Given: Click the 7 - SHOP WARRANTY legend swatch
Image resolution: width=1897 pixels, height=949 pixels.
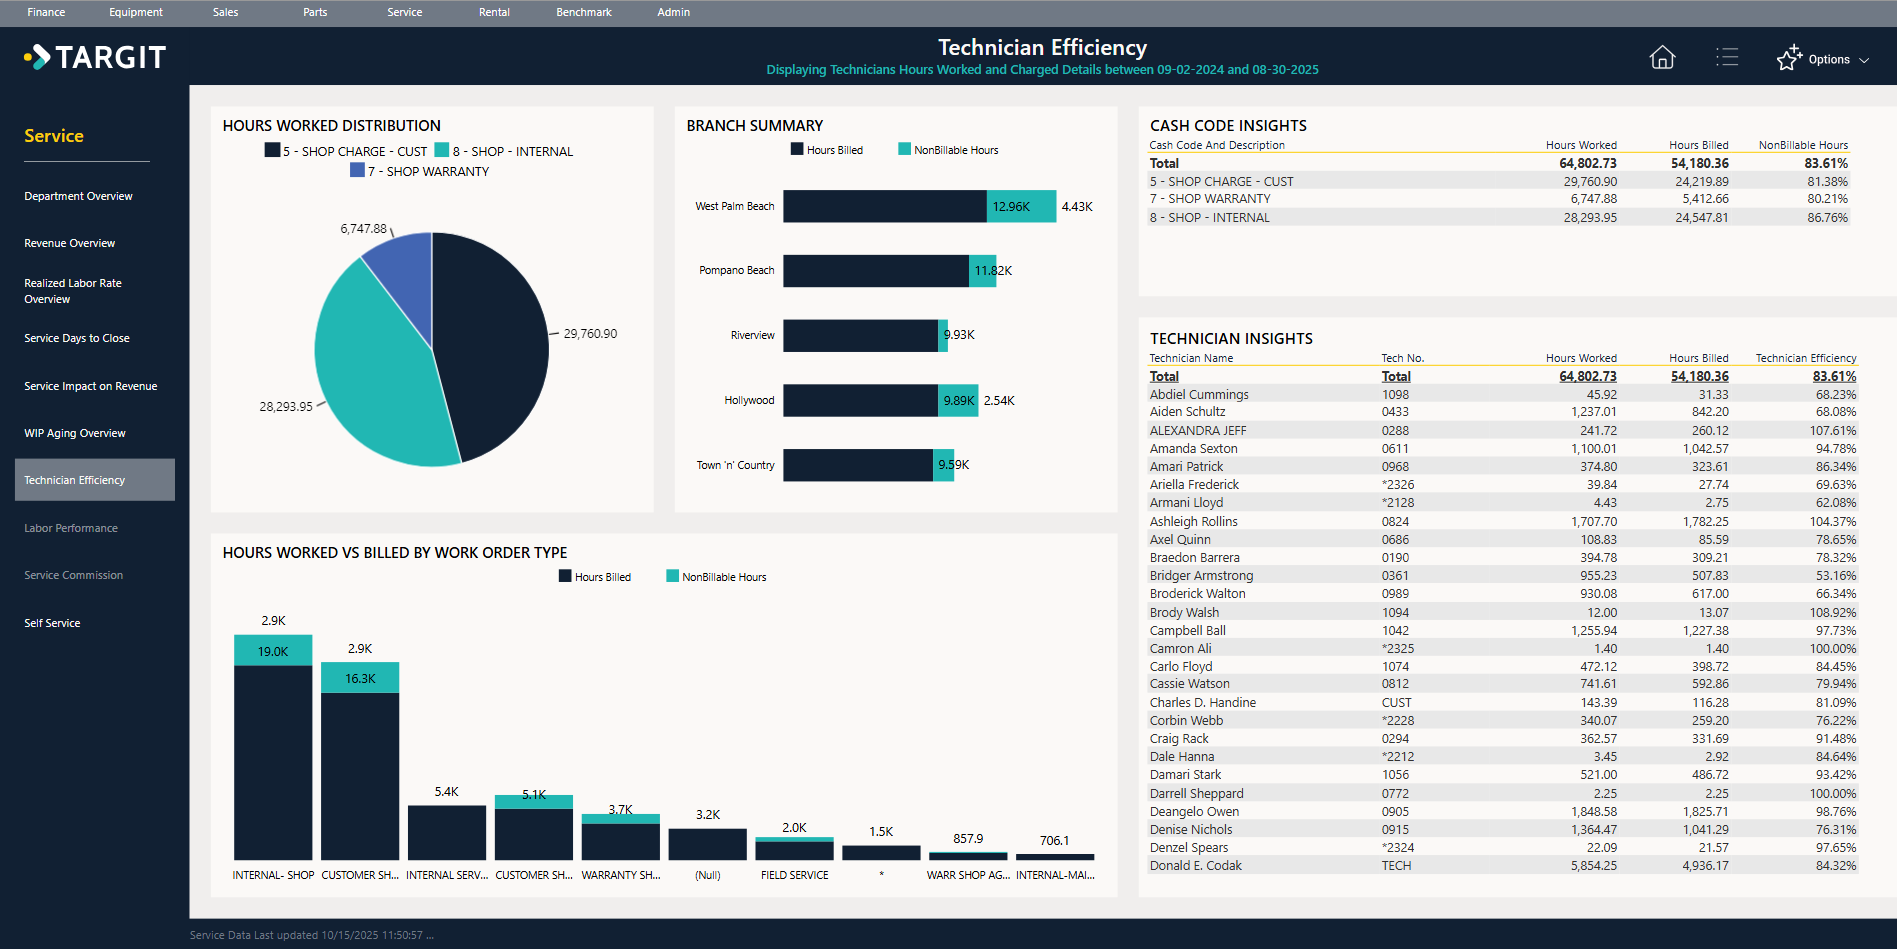Looking at the screenshot, I should point(357,171).
